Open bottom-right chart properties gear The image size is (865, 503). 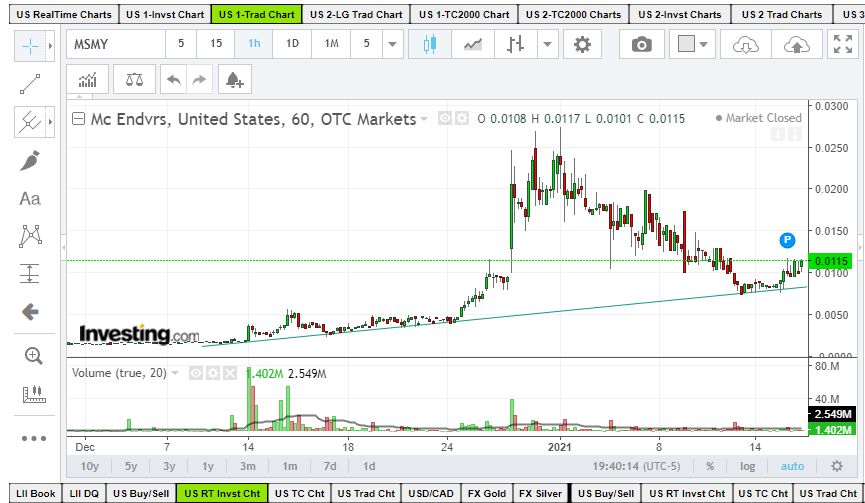point(837,466)
